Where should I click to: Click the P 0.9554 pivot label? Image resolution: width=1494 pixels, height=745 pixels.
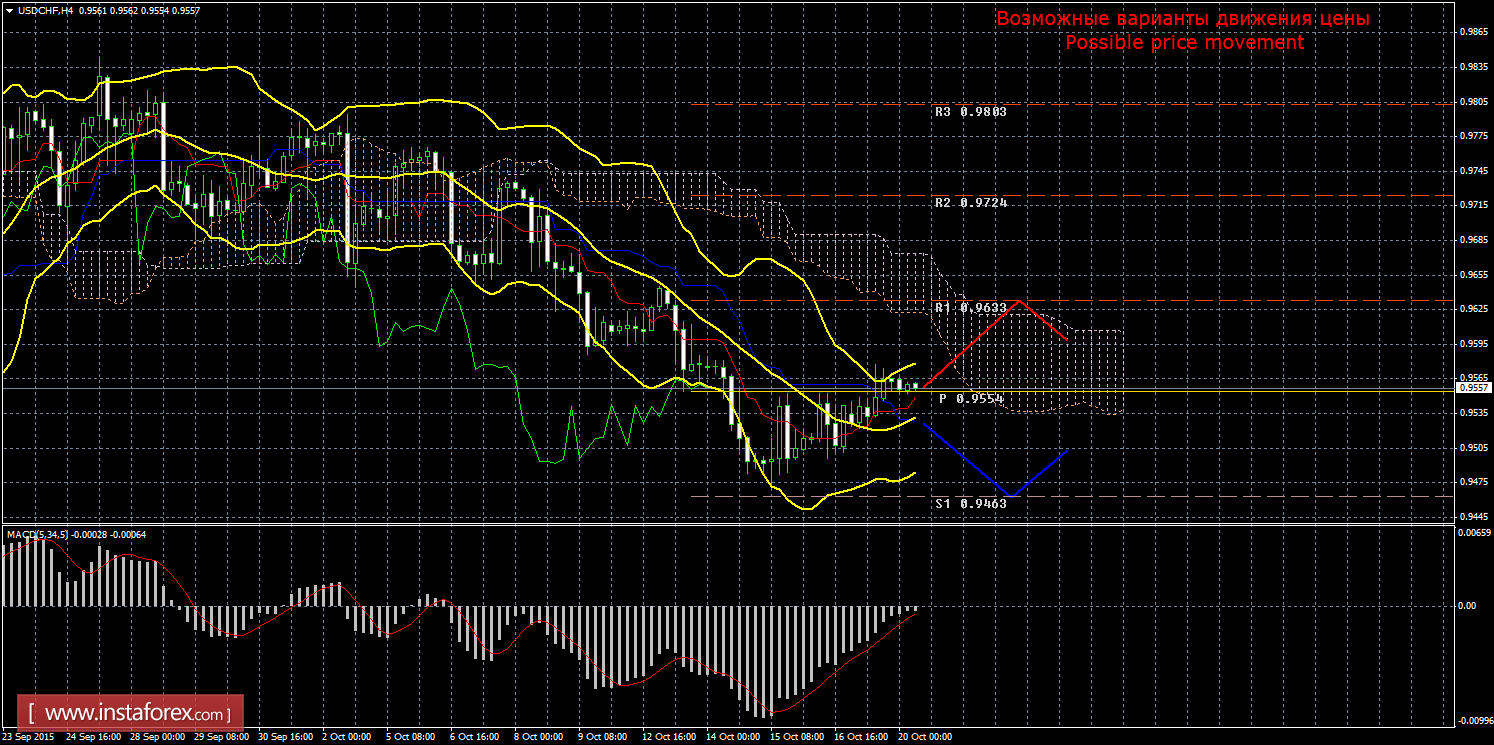tap(971, 398)
